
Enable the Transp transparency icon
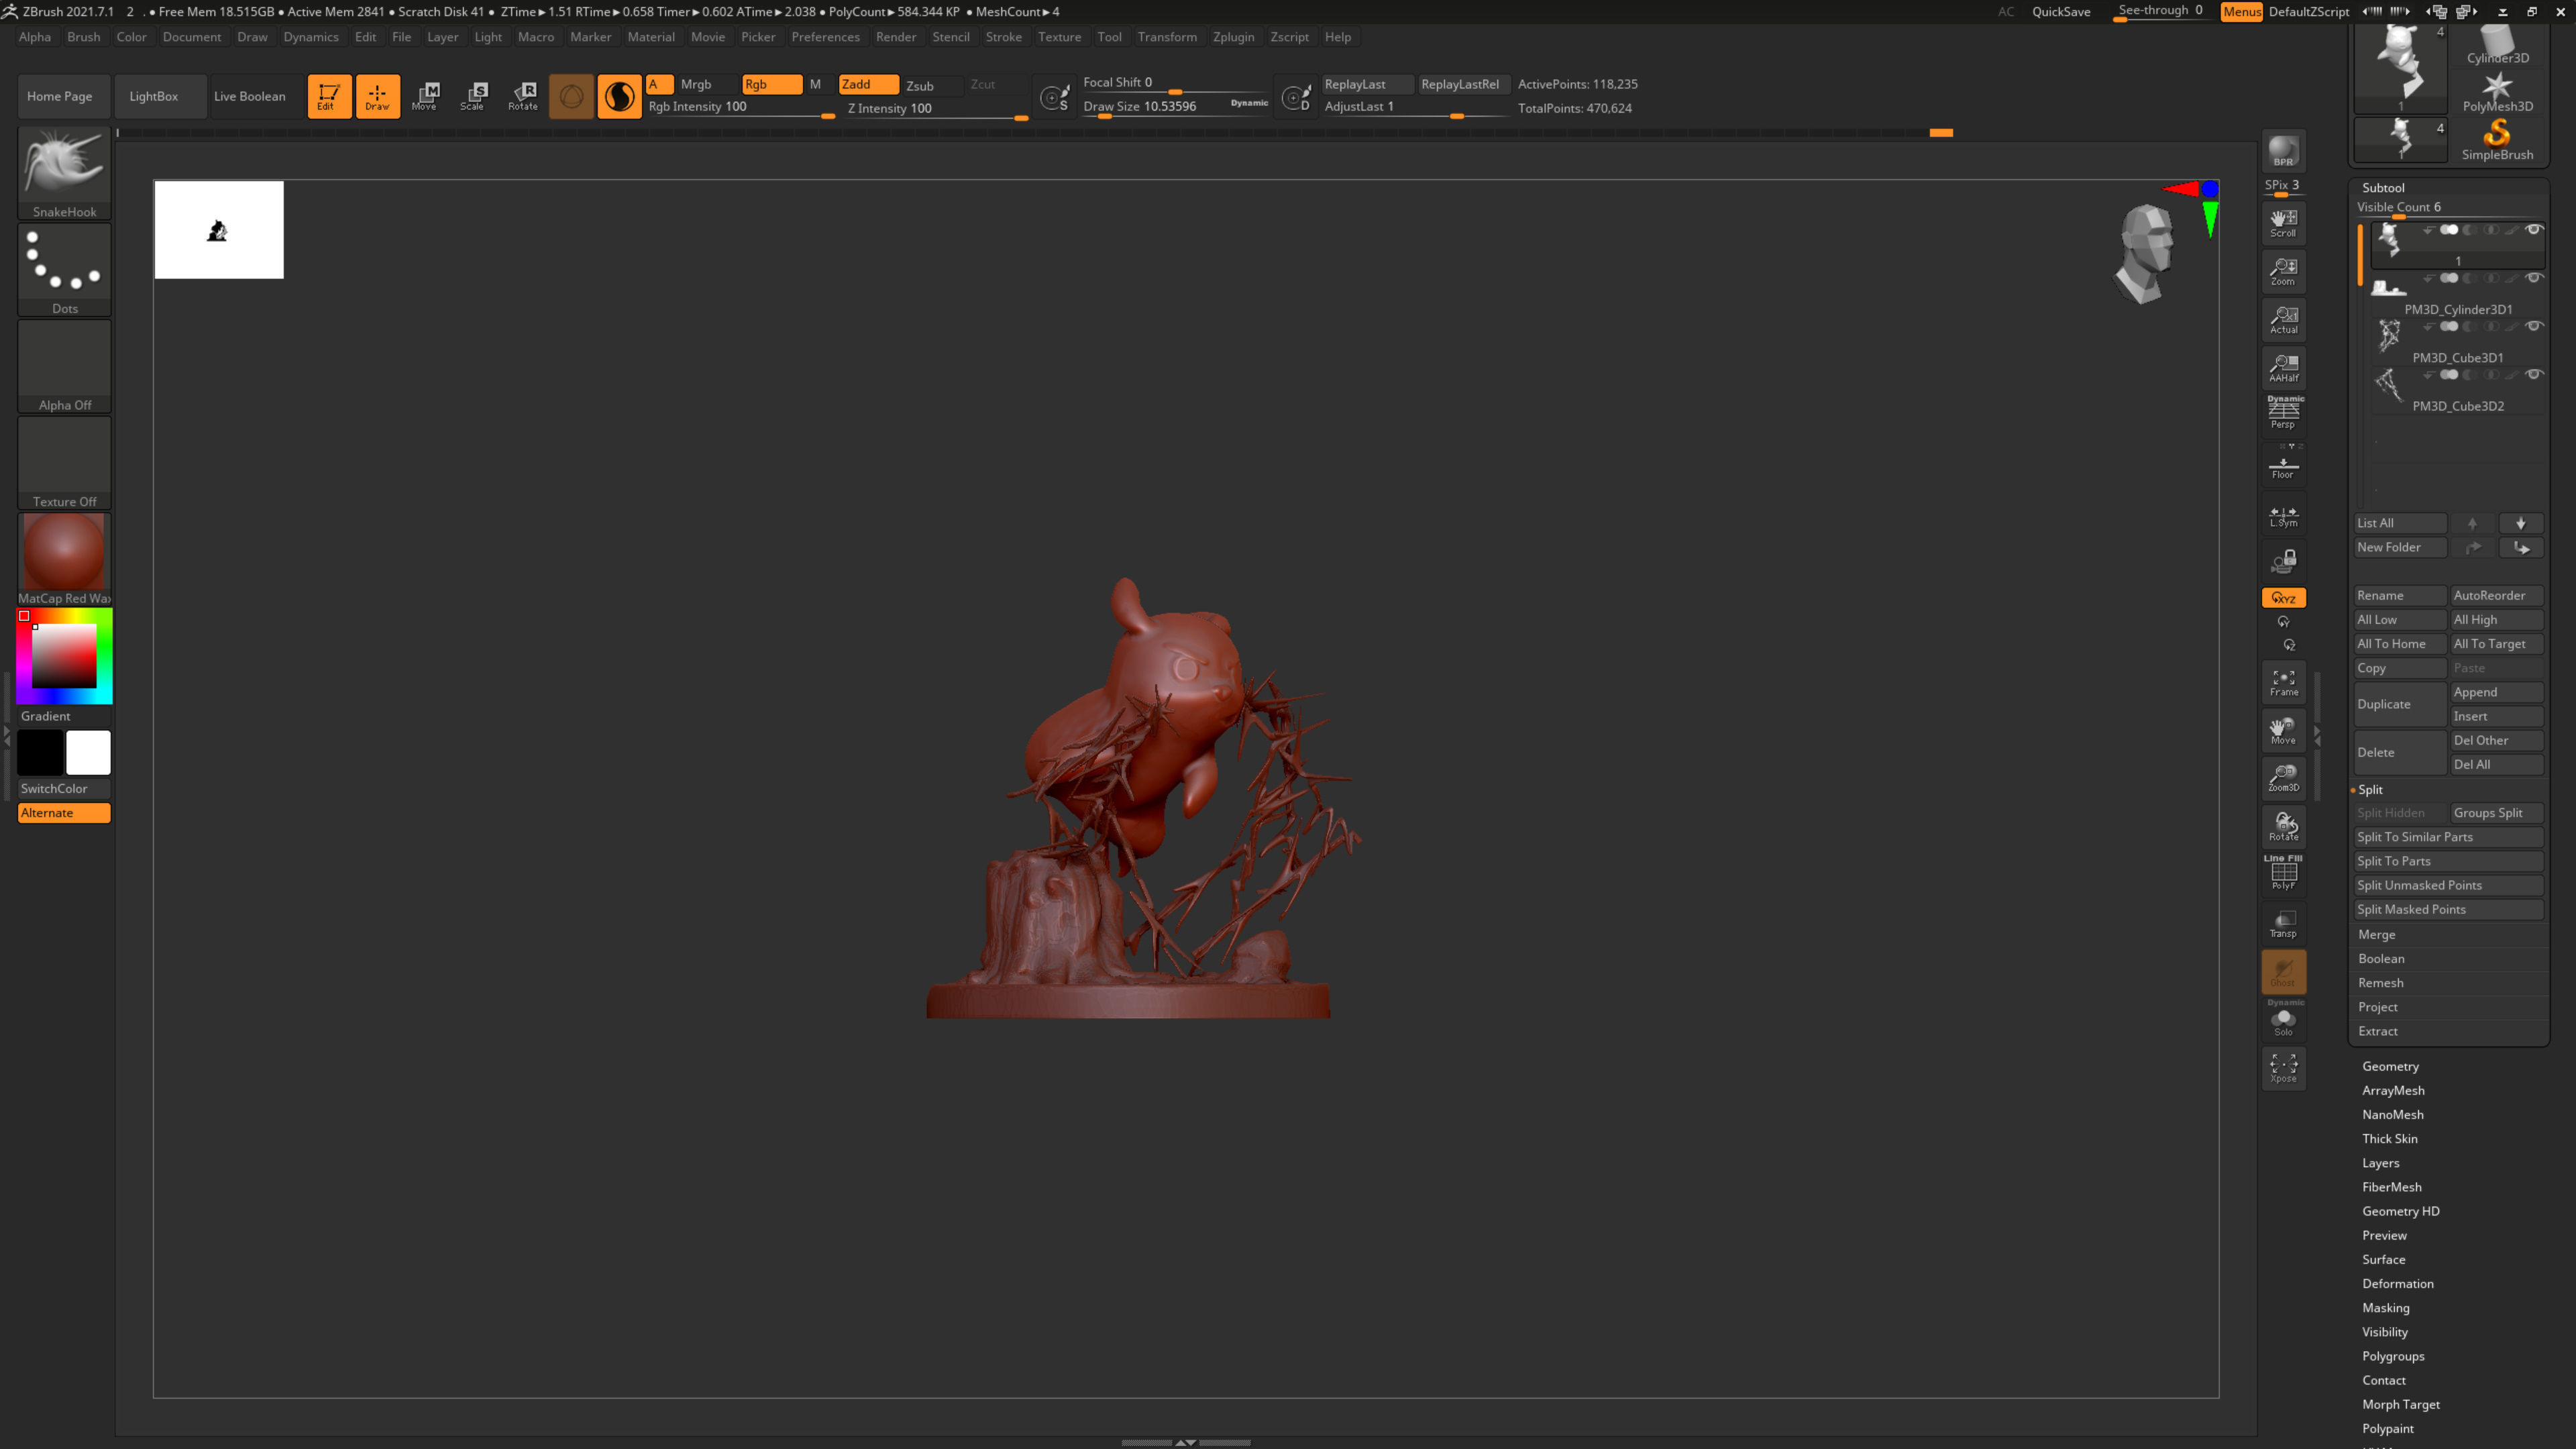(x=2283, y=924)
